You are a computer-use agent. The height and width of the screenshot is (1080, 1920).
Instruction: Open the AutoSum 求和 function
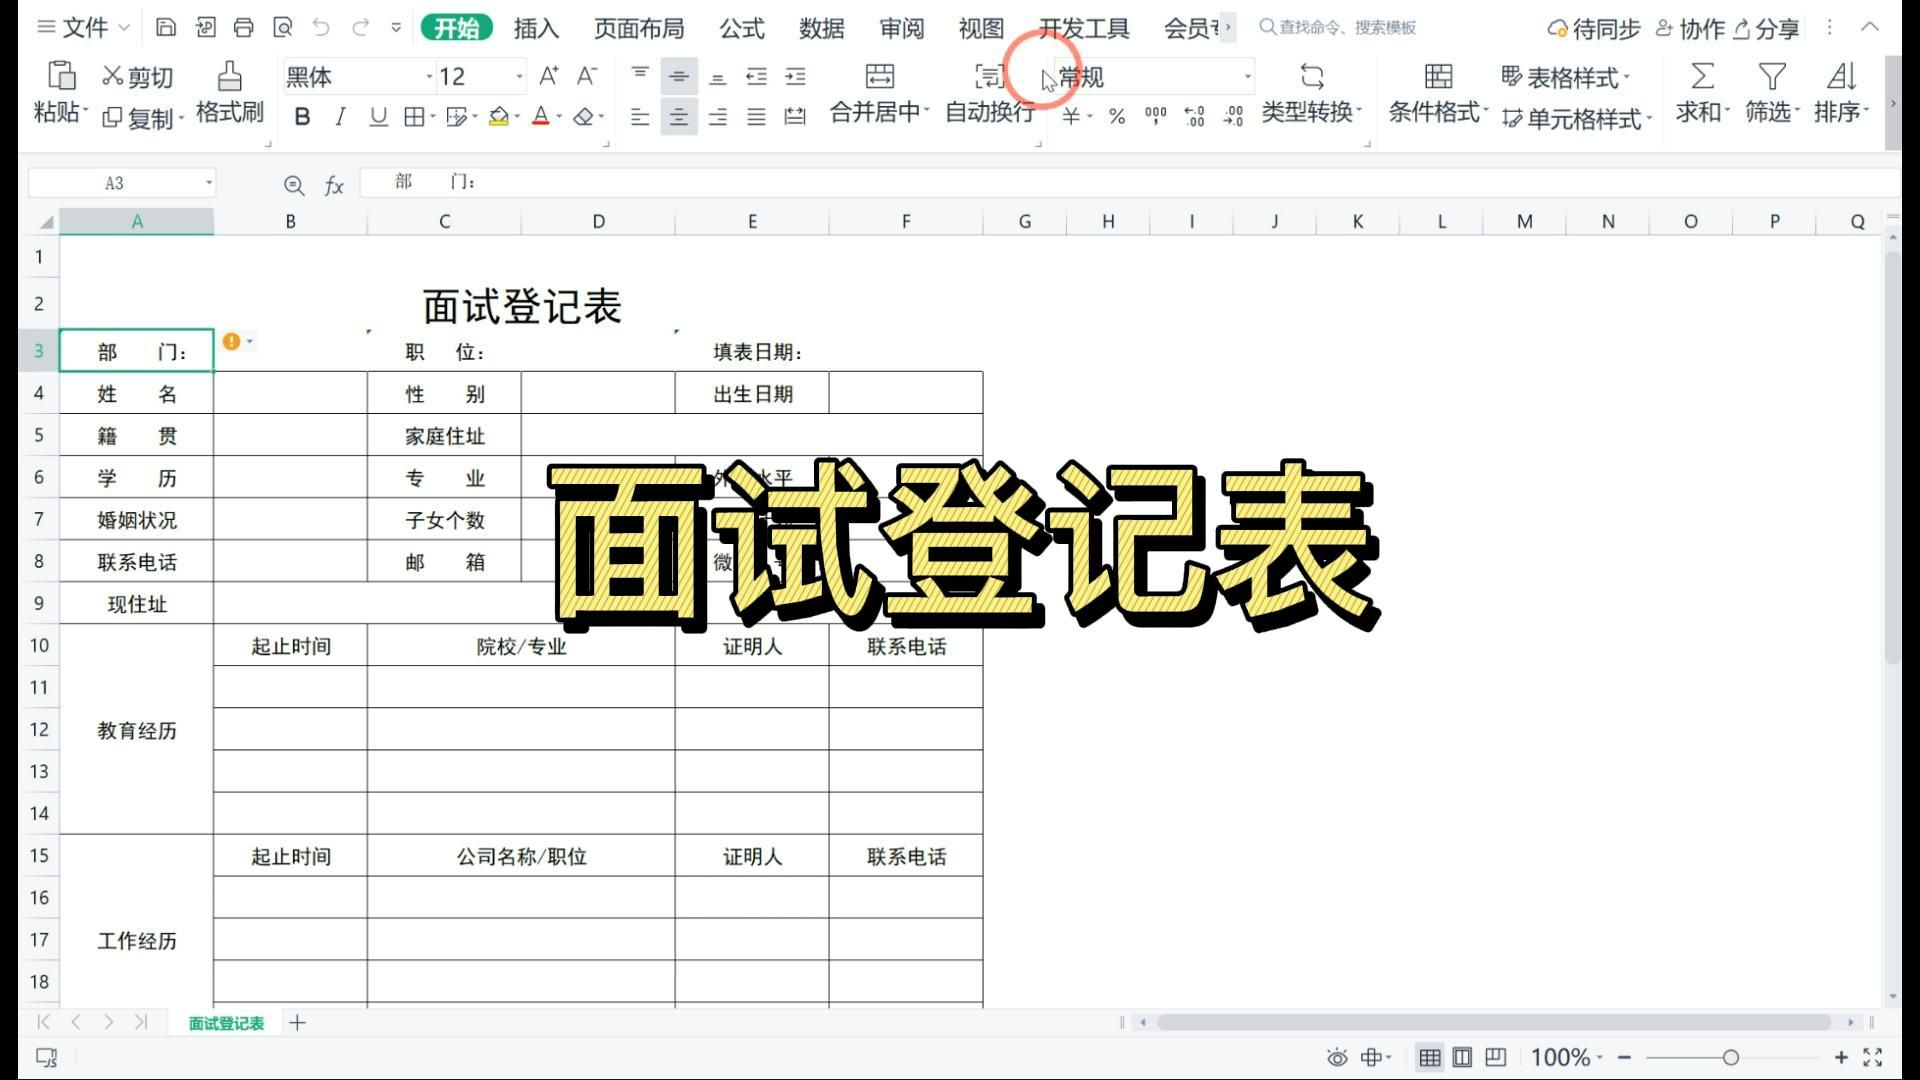point(1700,95)
